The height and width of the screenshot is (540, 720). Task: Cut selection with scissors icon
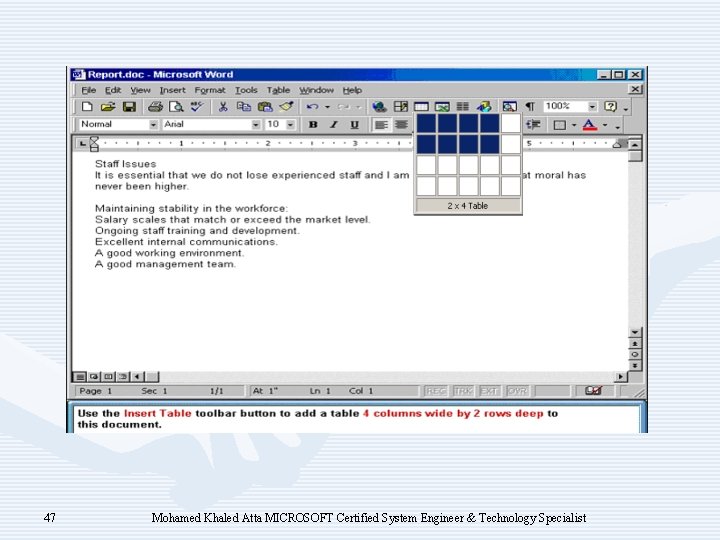(223, 107)
